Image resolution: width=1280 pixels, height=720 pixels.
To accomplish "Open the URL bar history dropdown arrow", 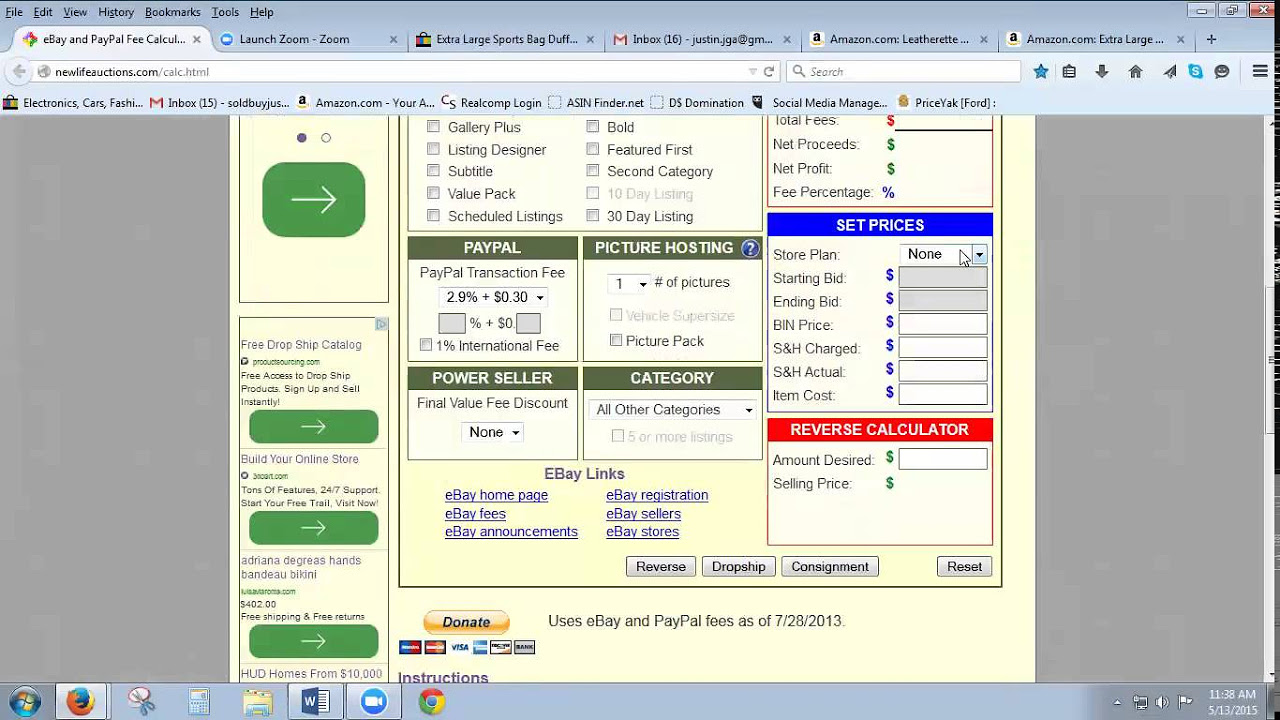I will [753, 71].
